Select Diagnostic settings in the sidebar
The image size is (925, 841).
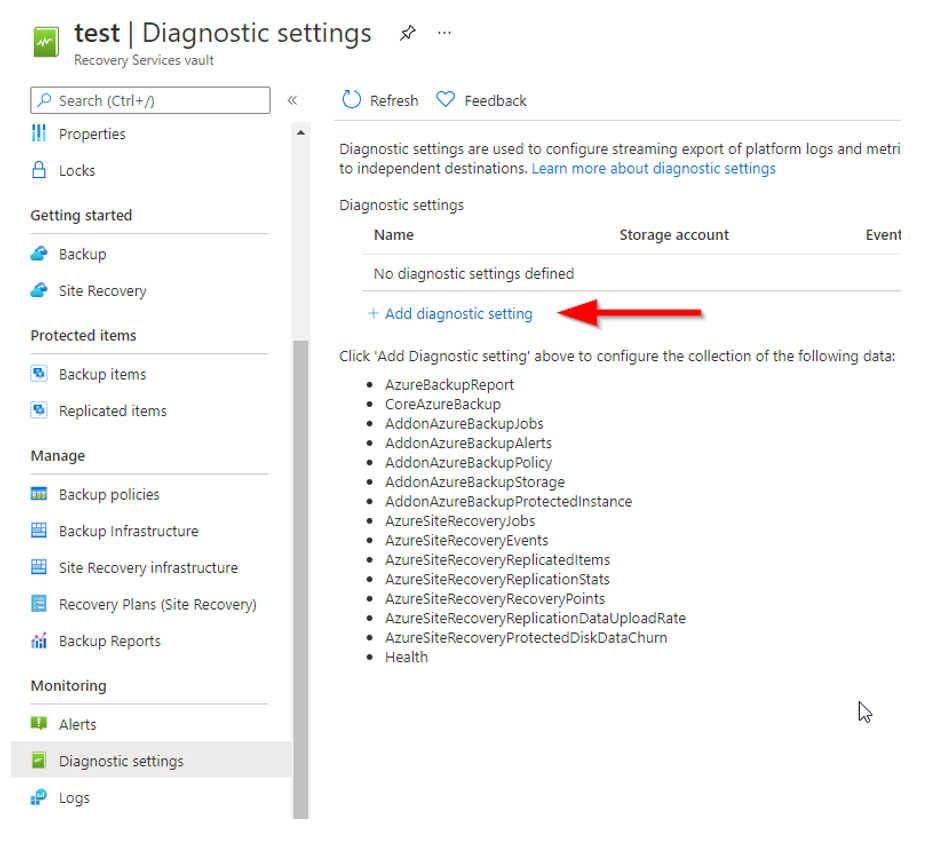click(x=151, y=760)
